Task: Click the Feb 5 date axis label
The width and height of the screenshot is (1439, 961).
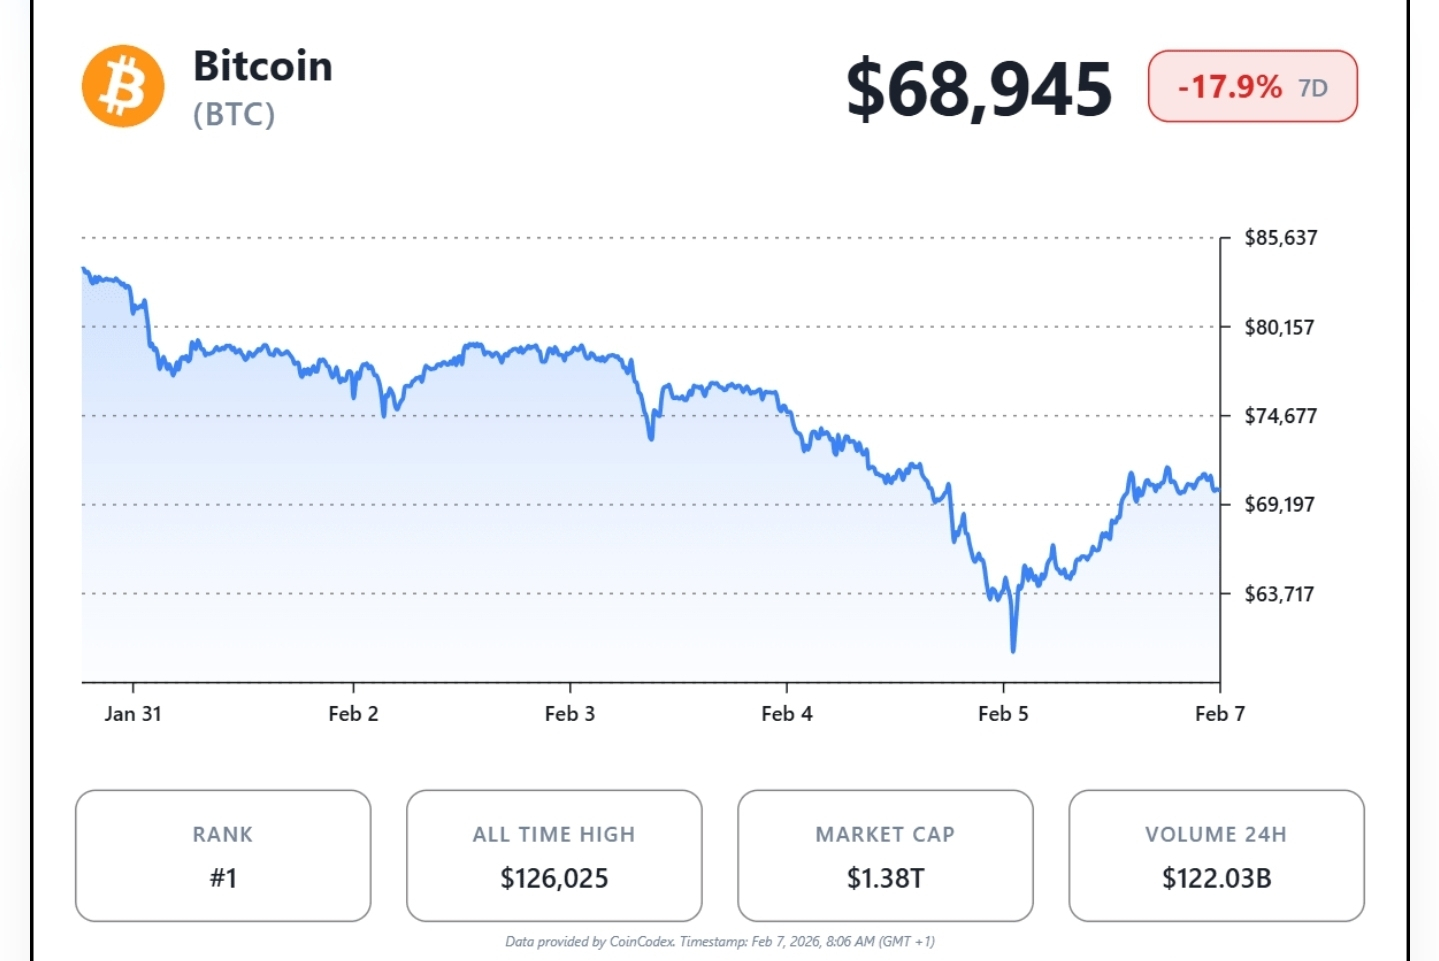Action: [x=1003, y=714]
